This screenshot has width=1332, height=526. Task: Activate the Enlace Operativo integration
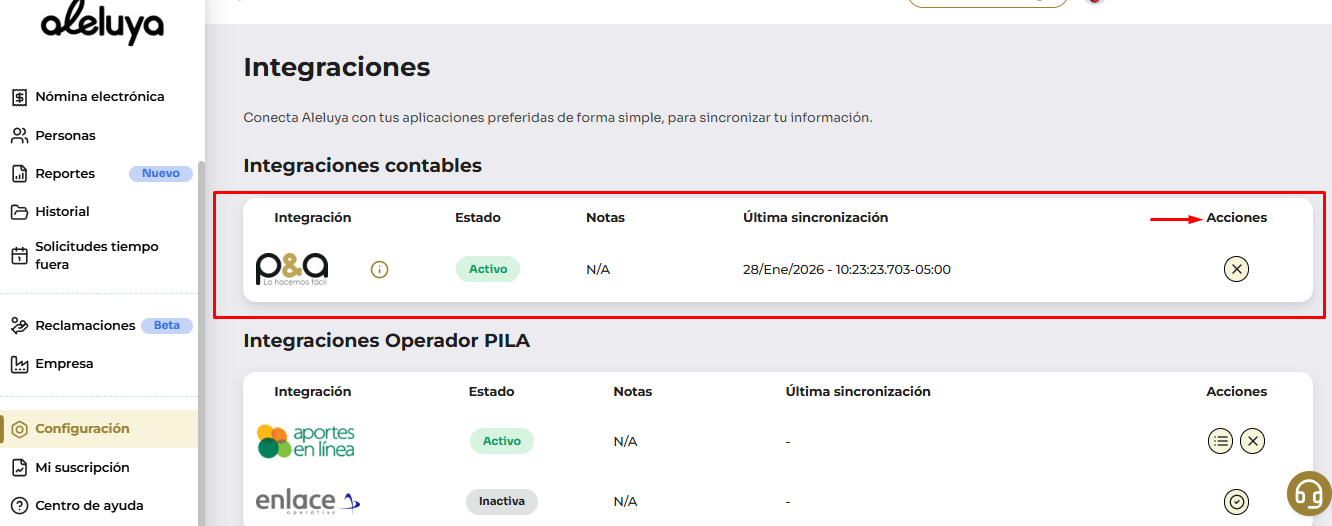coord(1237,502)
